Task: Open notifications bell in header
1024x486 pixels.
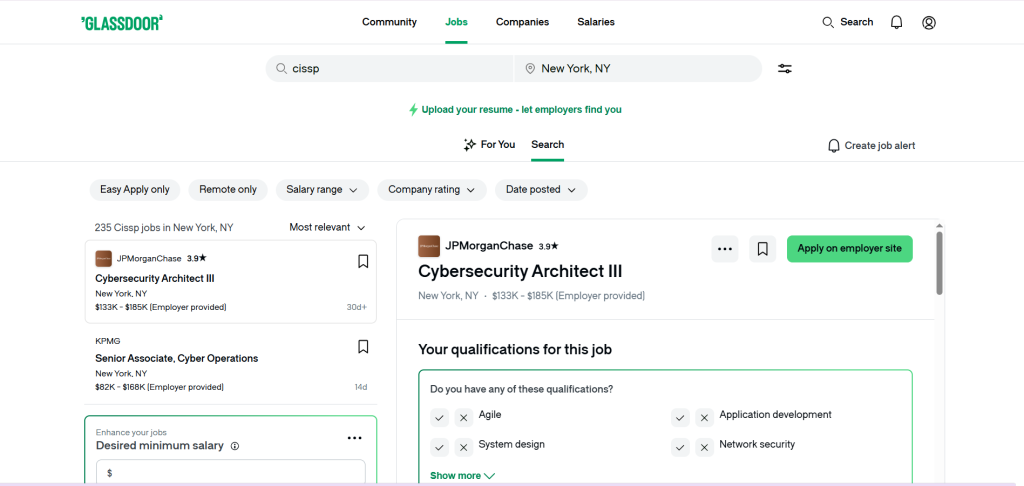Action: click(897, 22)
